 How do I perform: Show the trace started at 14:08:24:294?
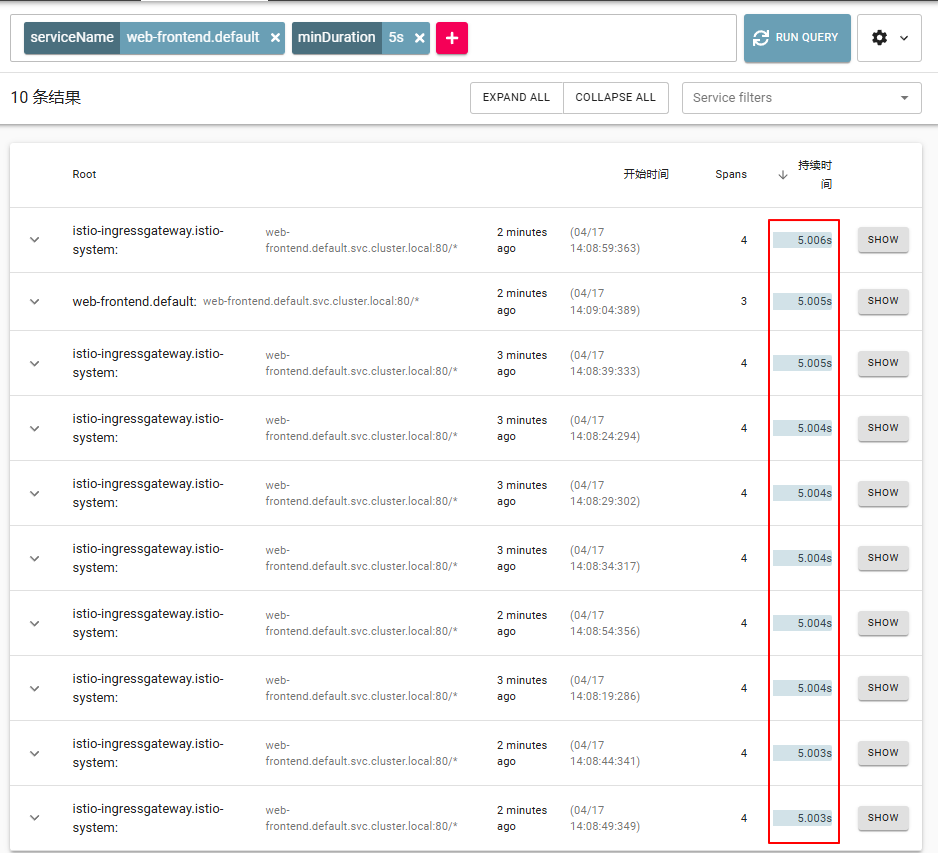[x=883, y=428]
